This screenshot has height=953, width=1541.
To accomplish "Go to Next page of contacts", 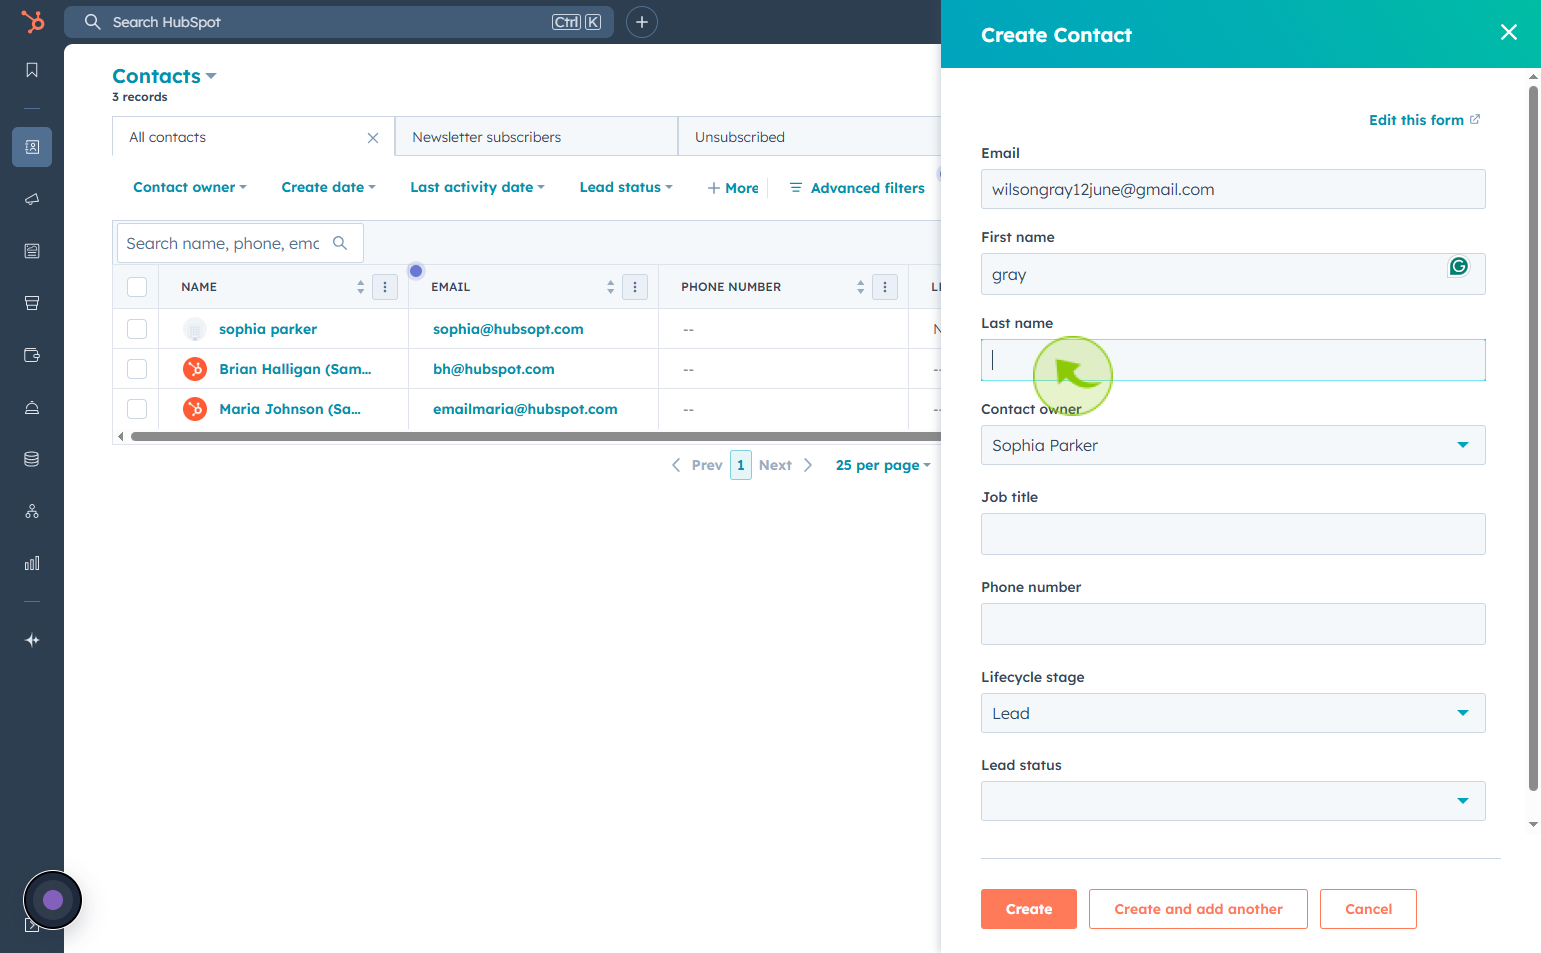I will tap(786, 465).
